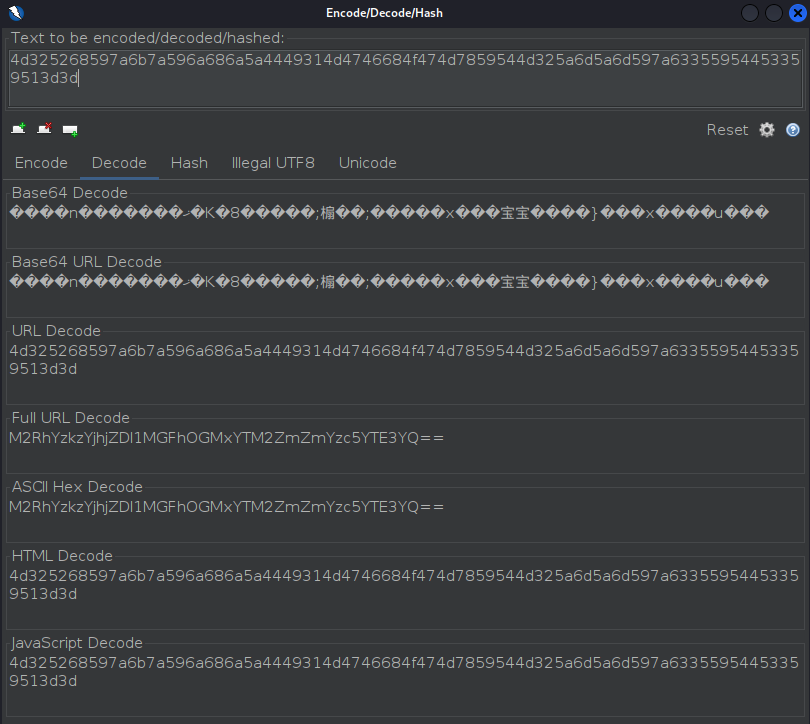Click the ZAP logo in the title bar
The height and width of the screenshot is (724, 810).
[14, 13]
